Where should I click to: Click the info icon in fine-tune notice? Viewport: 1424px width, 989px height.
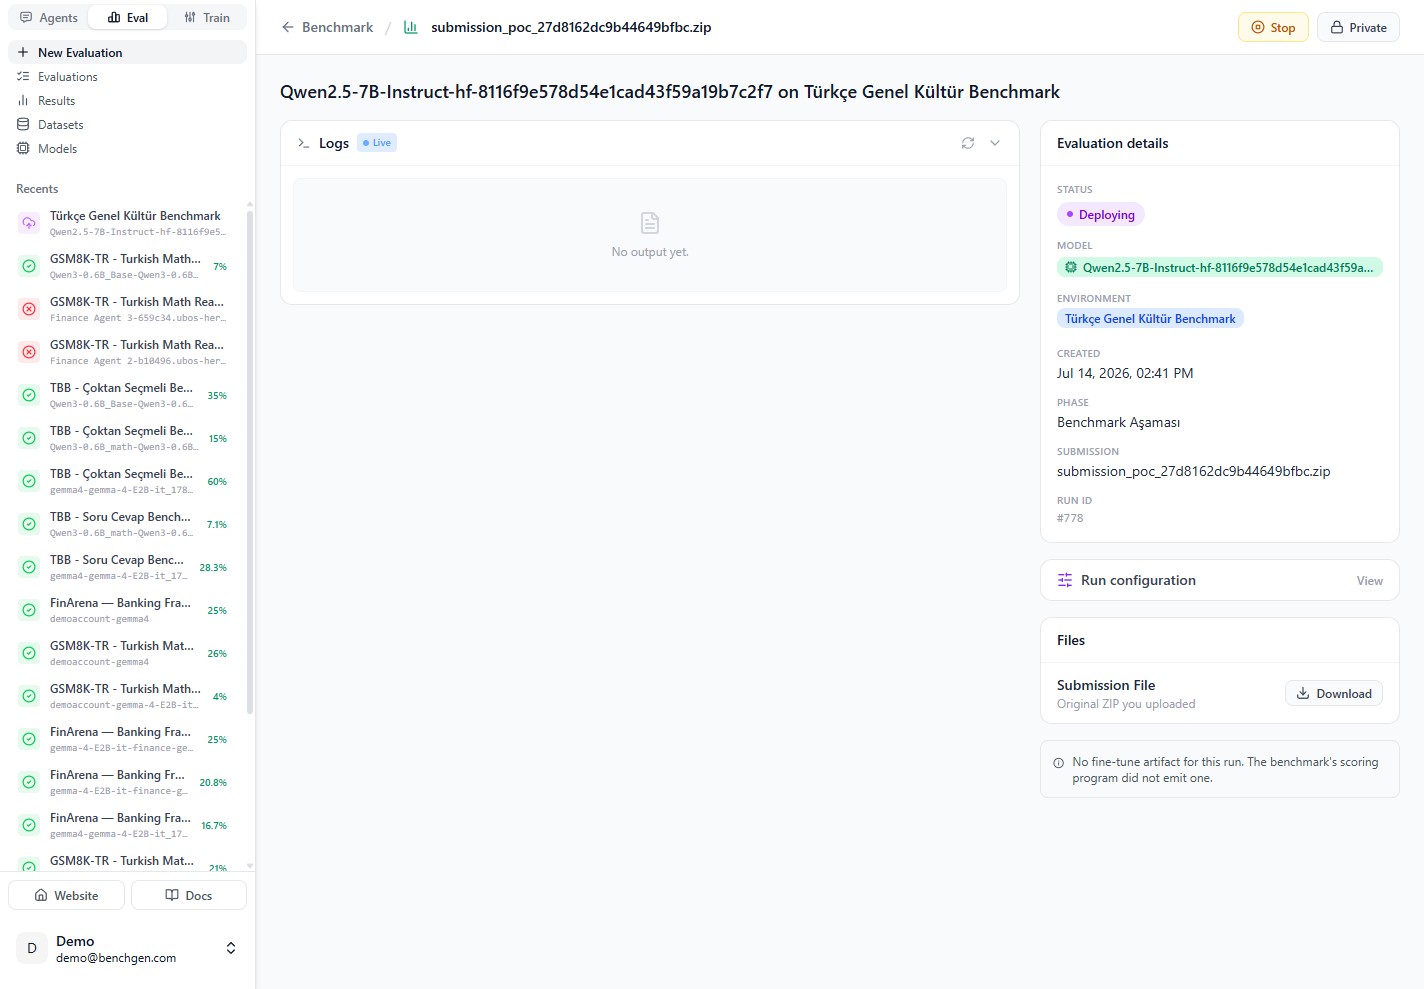point(1059,763)
